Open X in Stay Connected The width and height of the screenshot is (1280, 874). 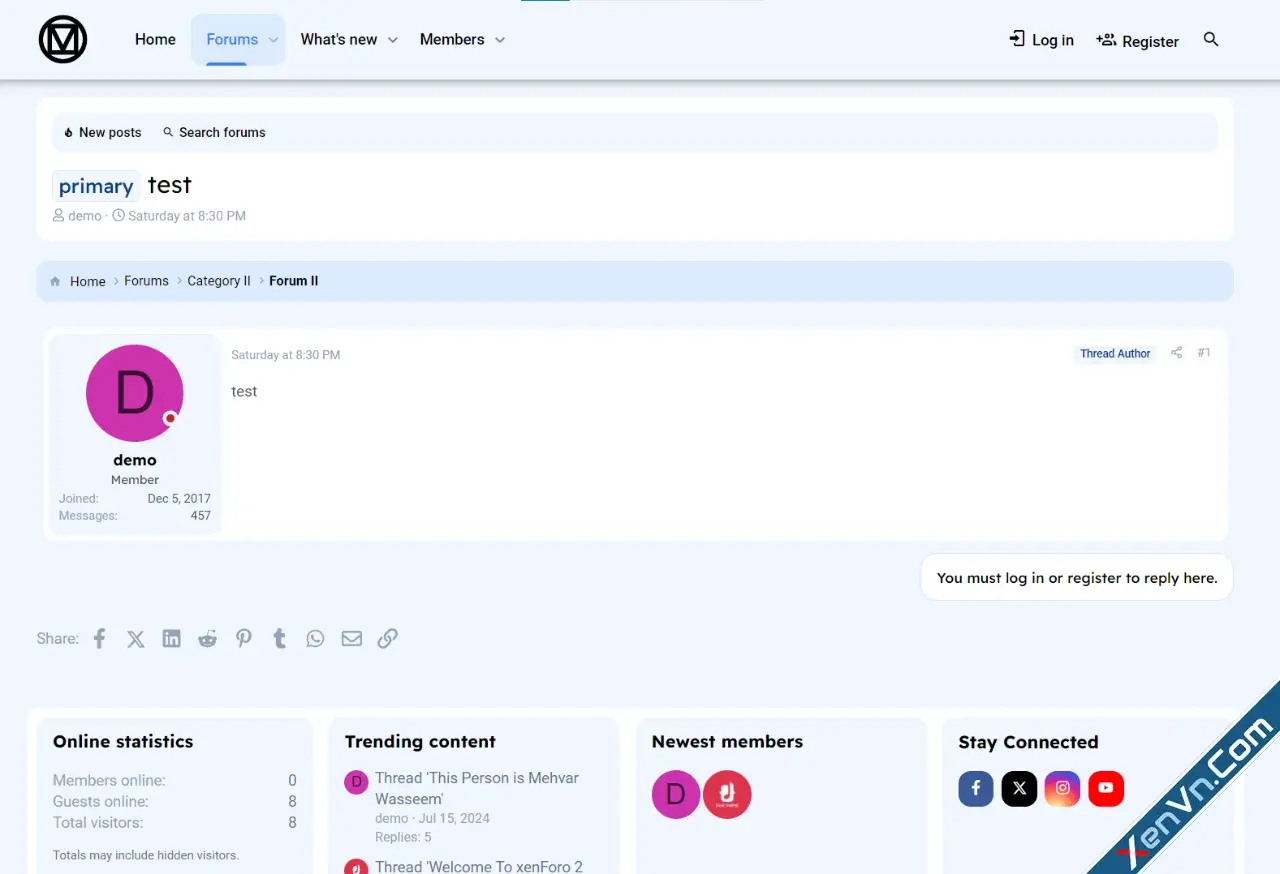click(x=1019, y=788)
